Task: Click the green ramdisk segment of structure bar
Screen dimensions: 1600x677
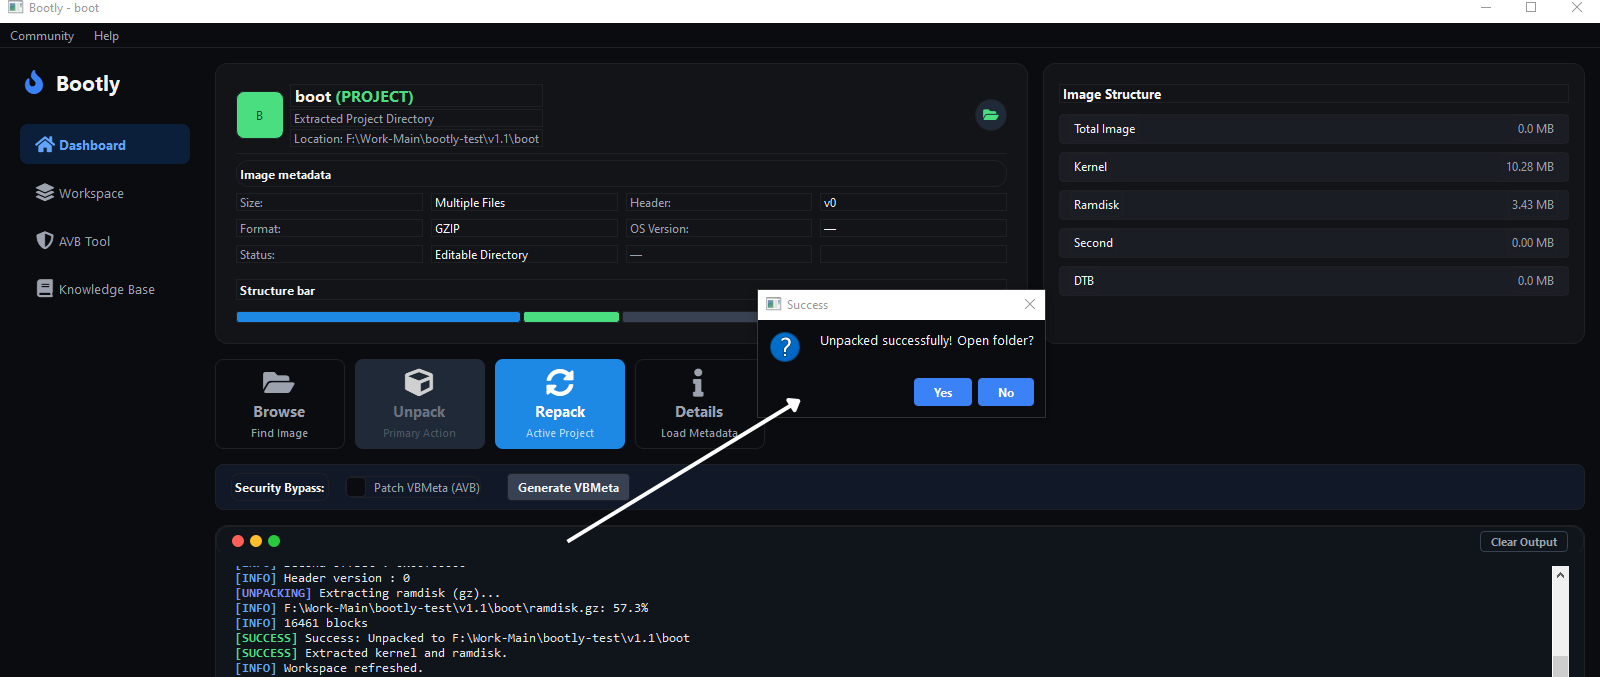Action: 571,317
